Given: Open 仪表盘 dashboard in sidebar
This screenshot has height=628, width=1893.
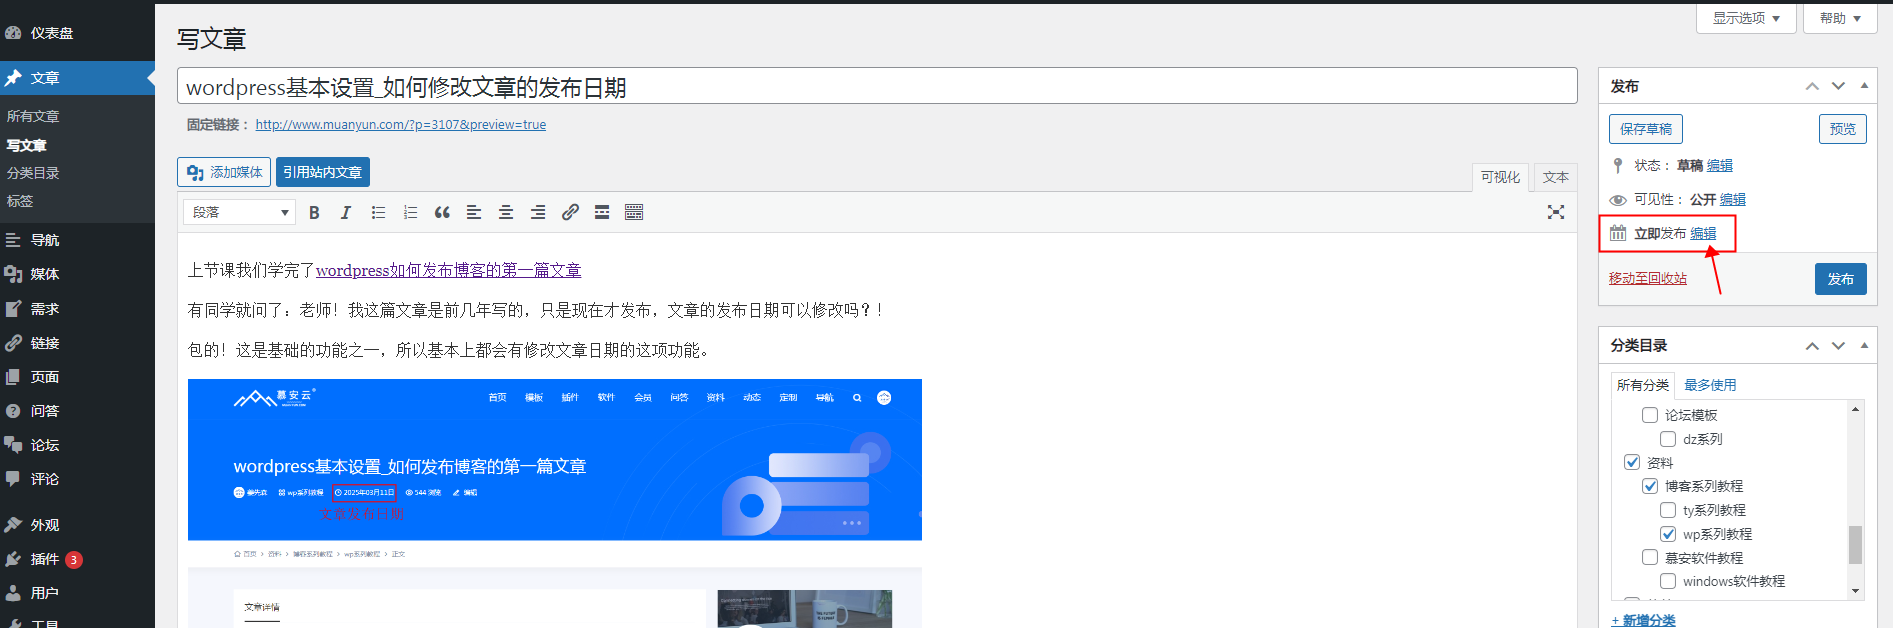Looking at the screenshot, I should coord(77,33).
